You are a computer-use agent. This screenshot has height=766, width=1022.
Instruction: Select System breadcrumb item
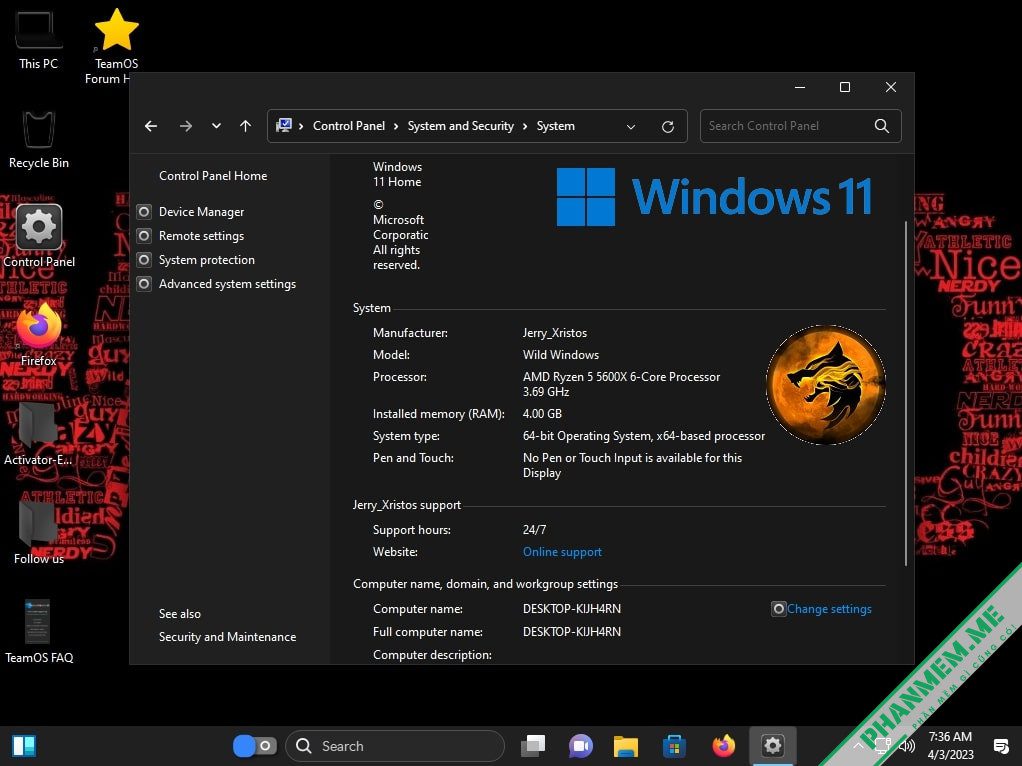point(555,126)
